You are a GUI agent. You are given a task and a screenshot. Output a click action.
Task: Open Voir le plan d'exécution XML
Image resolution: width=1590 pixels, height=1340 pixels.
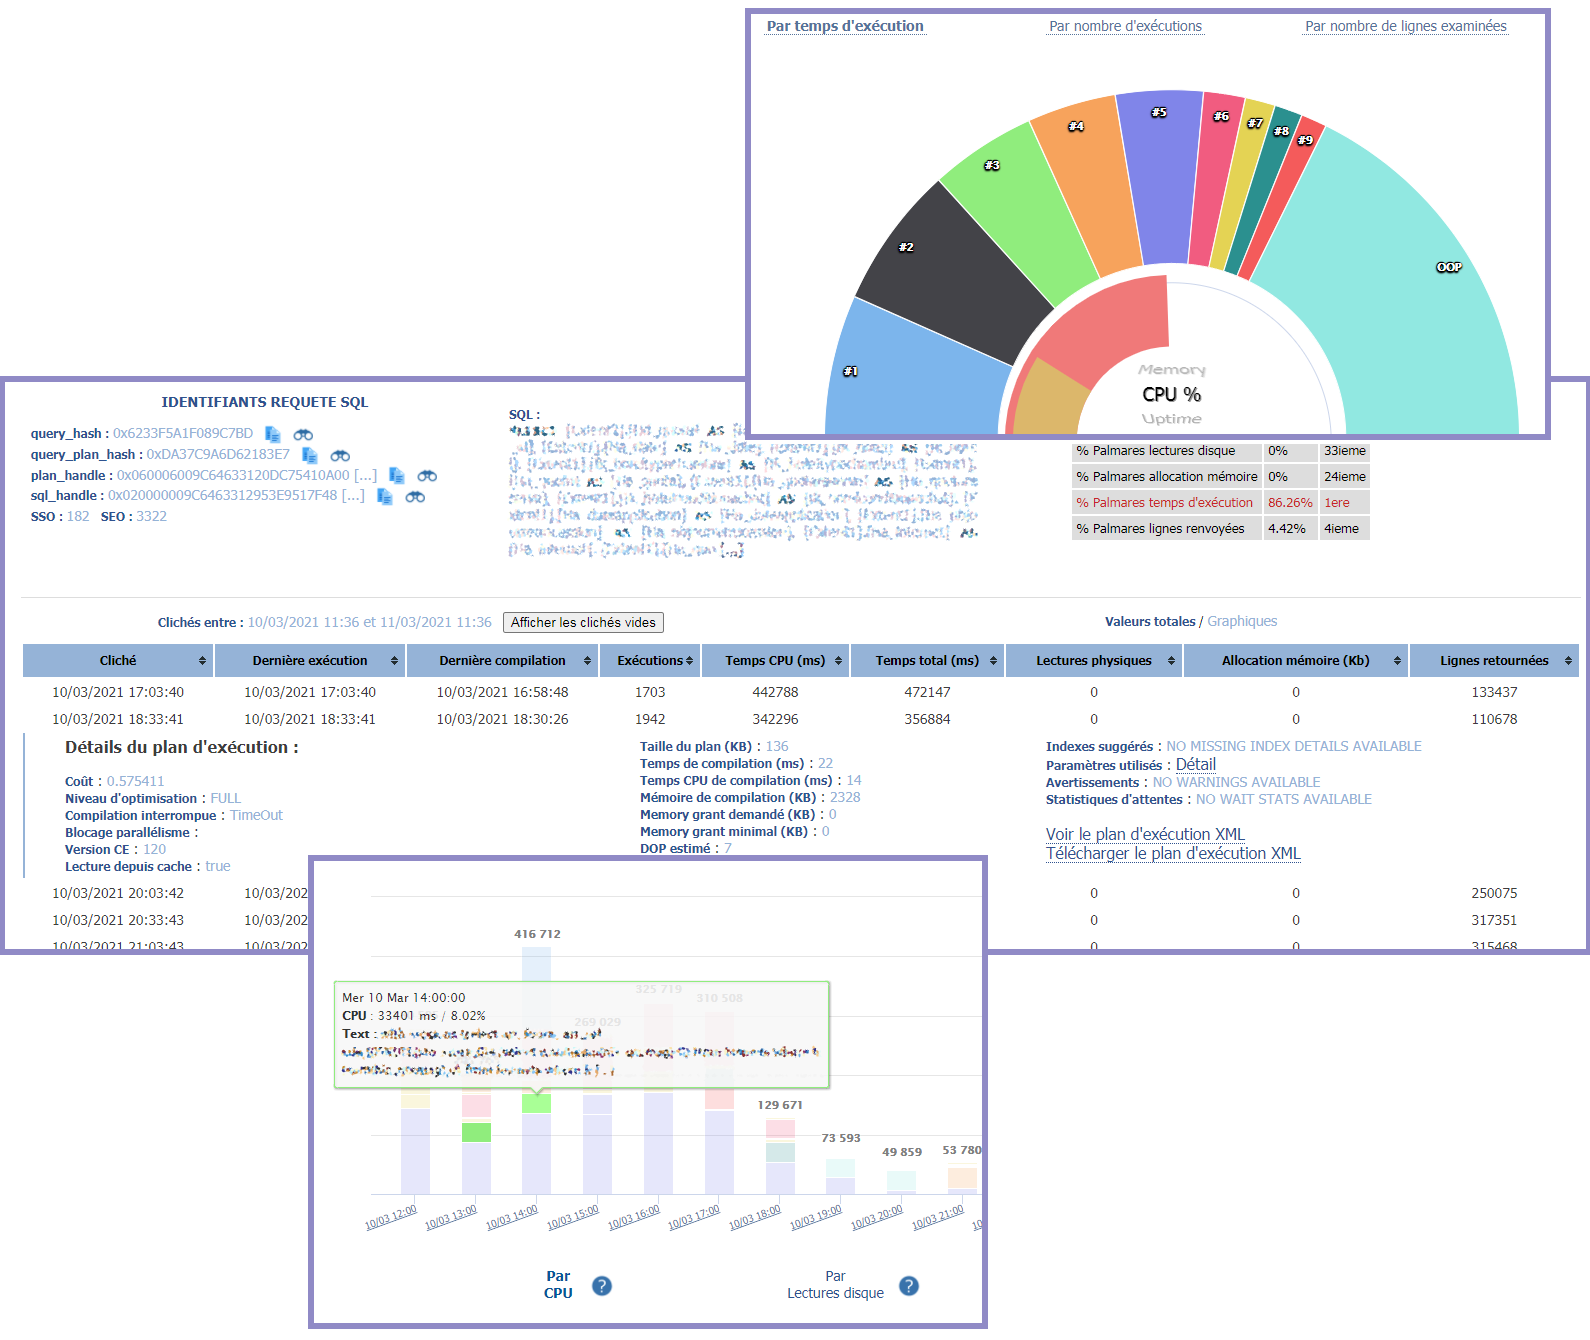(1145, 834)
